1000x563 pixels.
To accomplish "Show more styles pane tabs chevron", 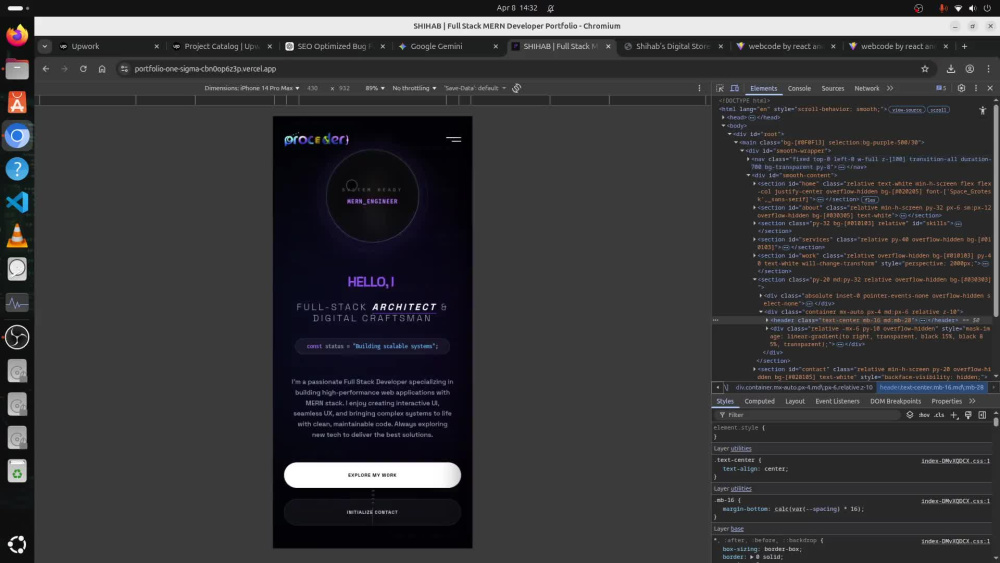I will click(x=973, y=401).
